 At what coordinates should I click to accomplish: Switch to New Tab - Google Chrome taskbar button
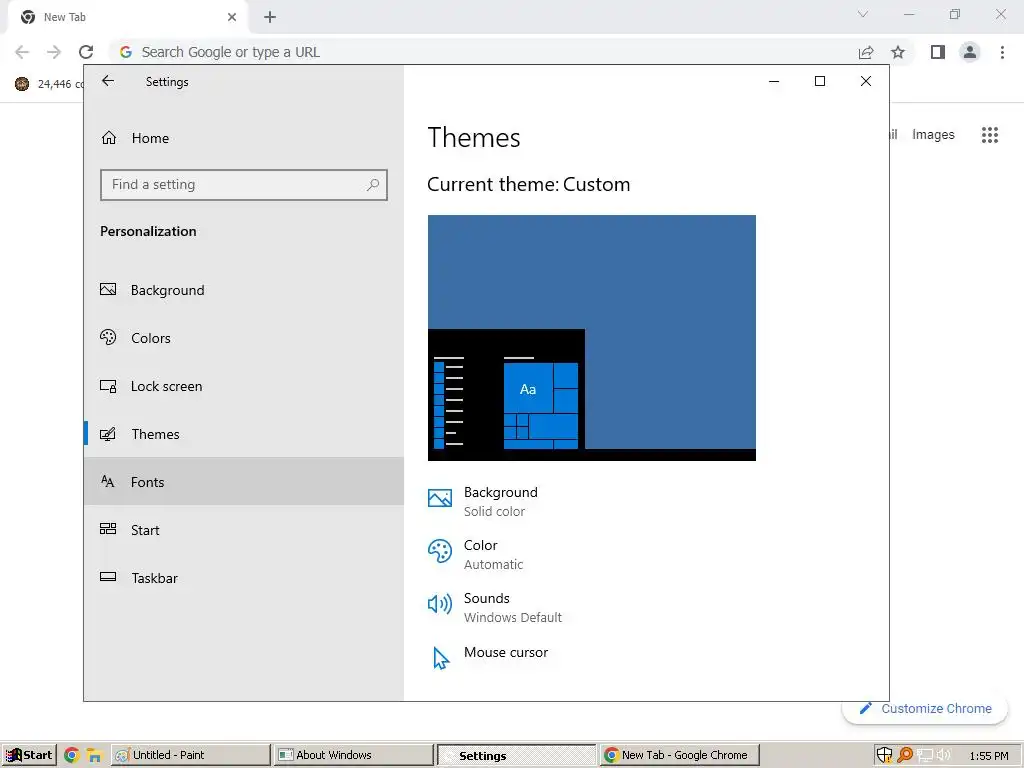click(680, 755)
